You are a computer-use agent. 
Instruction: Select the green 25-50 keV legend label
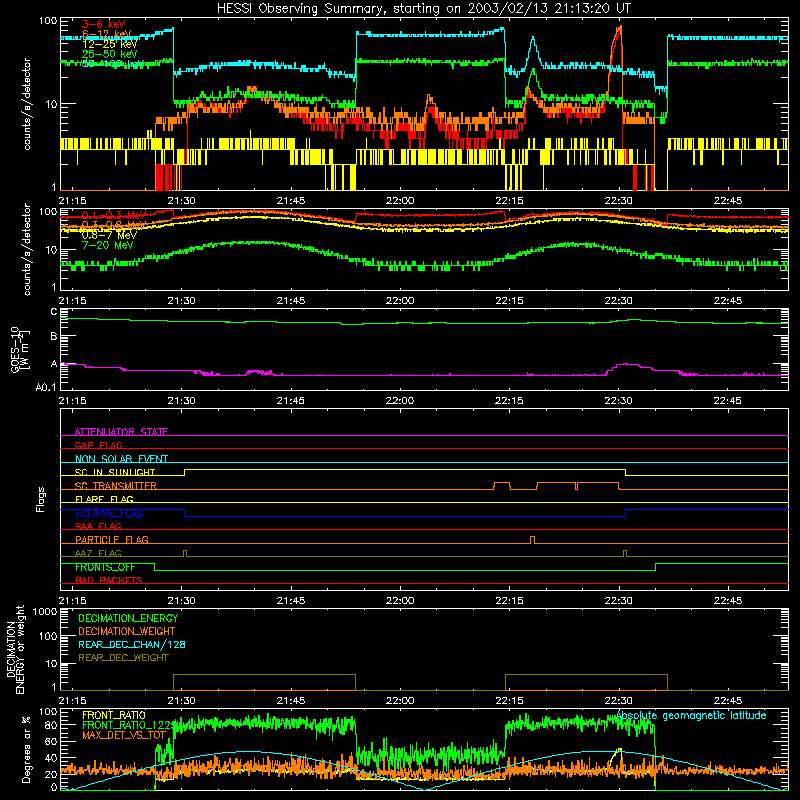click(x=109, y=54)
